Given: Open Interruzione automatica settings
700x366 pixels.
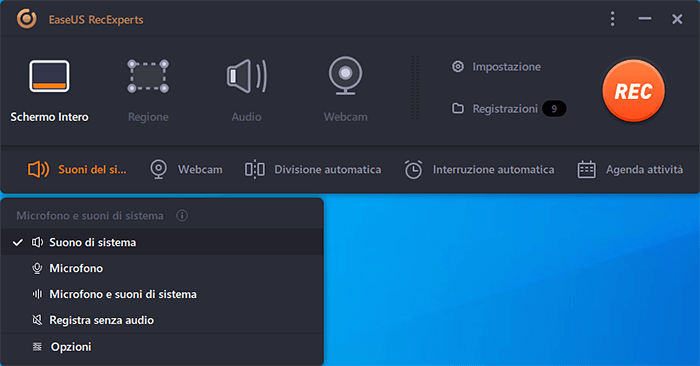Looking at the screenshot, I should pos(479,170).
